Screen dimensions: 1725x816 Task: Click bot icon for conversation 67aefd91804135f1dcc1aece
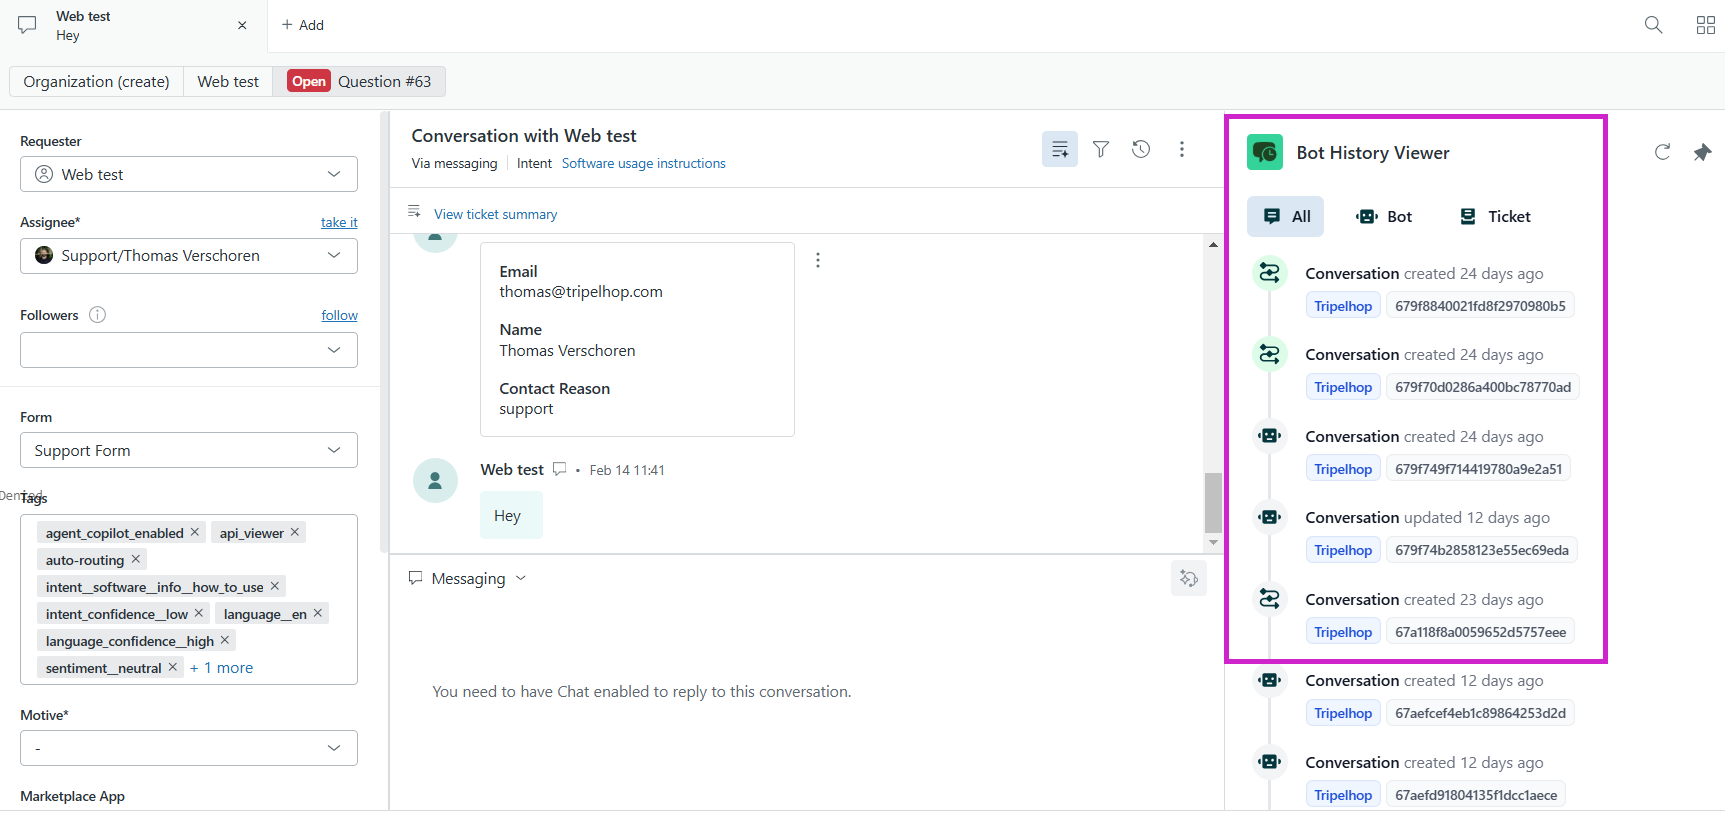[1270, 762]
